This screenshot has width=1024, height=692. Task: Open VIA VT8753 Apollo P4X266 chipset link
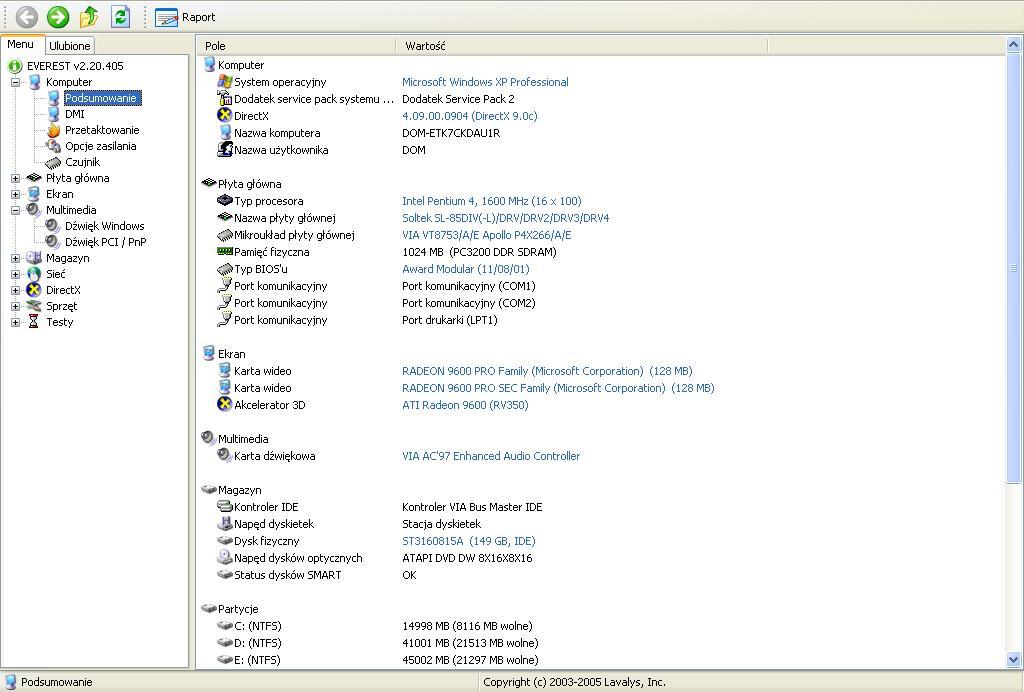click(x=487, y=235)
